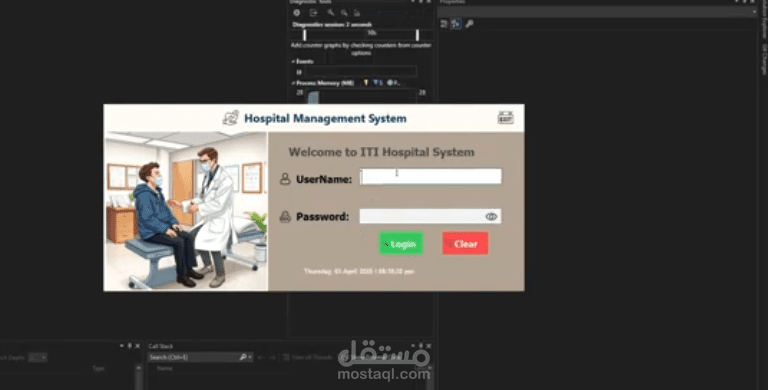The height and width of the screenshot is (390, 768).
Task: Pin the Call Stack panel
Action: tap(420, 346)
